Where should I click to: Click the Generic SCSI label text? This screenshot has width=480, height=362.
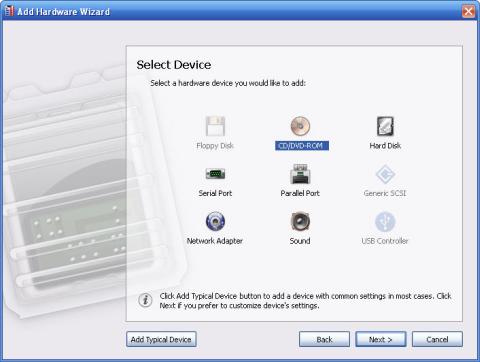coord(385,193)
